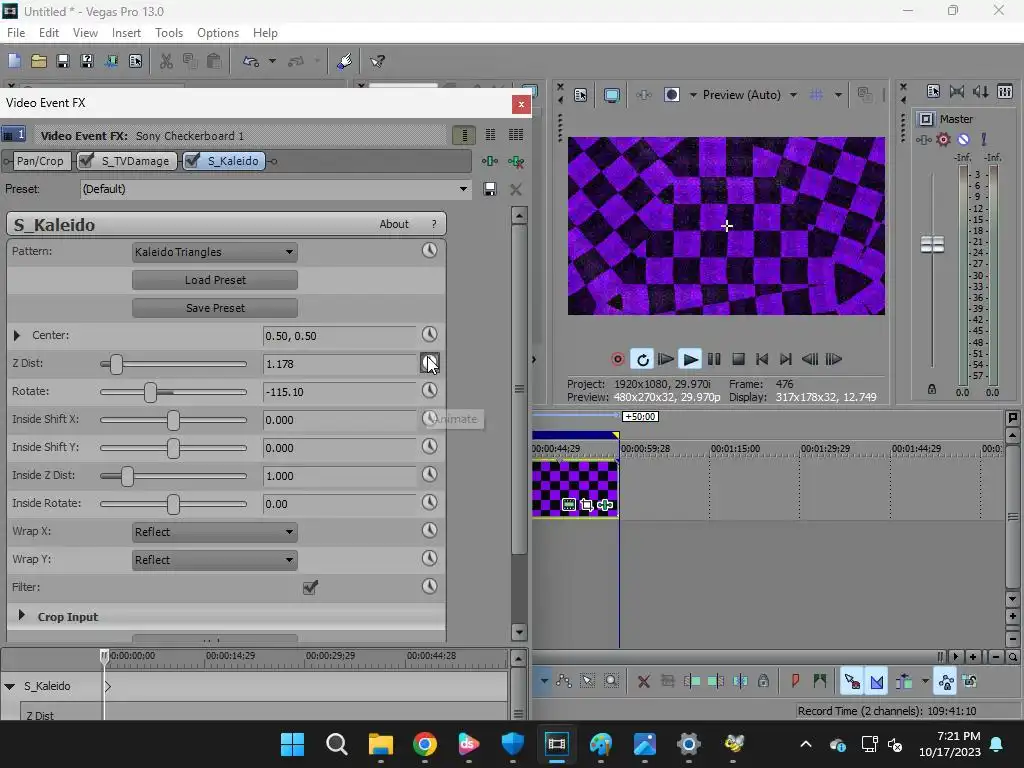Viewport: 1024px width, 768px height.
Task: Select the Zoom edit tool
Action: pyautogui.click(x=611, y=681)
